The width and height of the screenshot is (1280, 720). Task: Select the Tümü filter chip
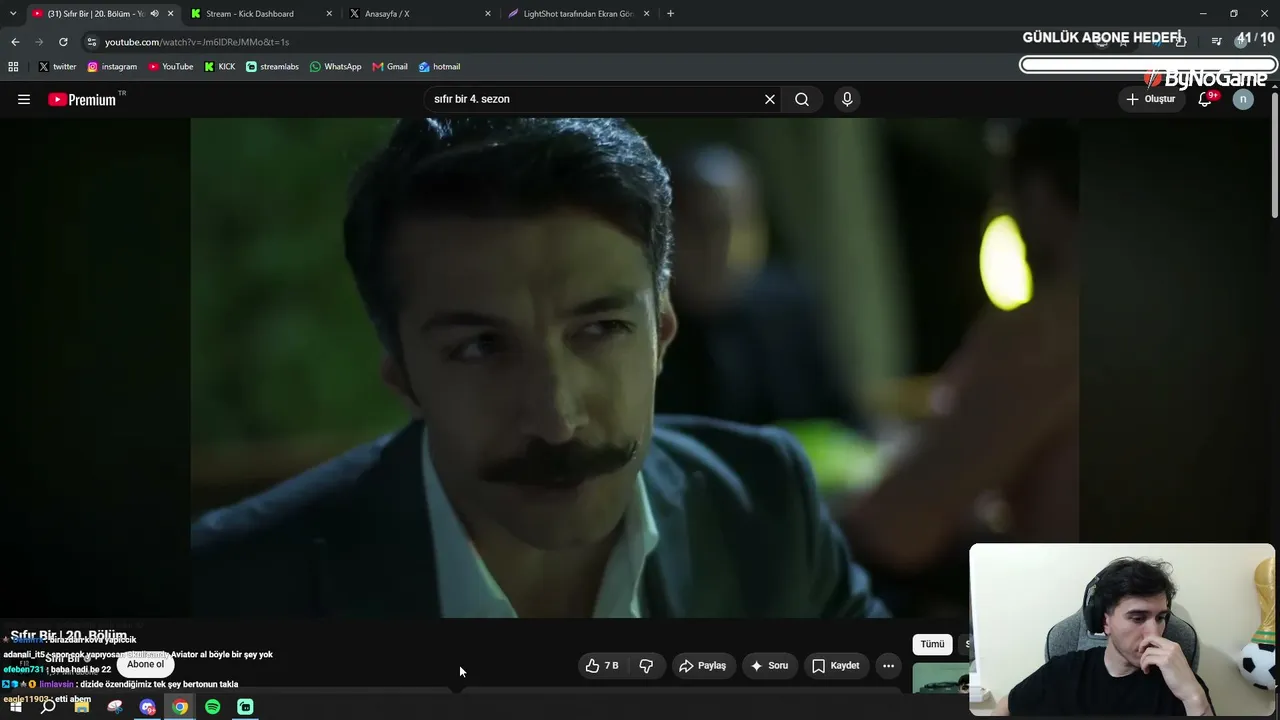(932, 644)
